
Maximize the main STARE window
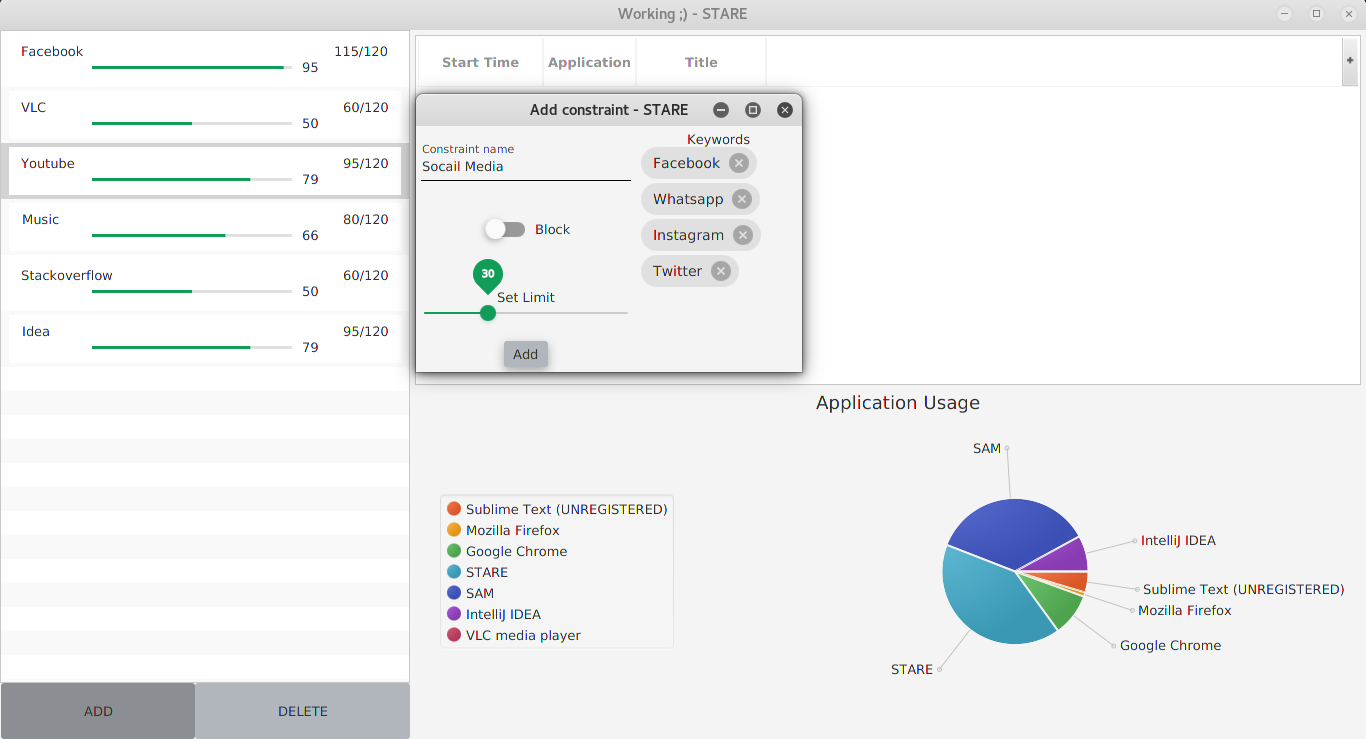coord(1316,14)
